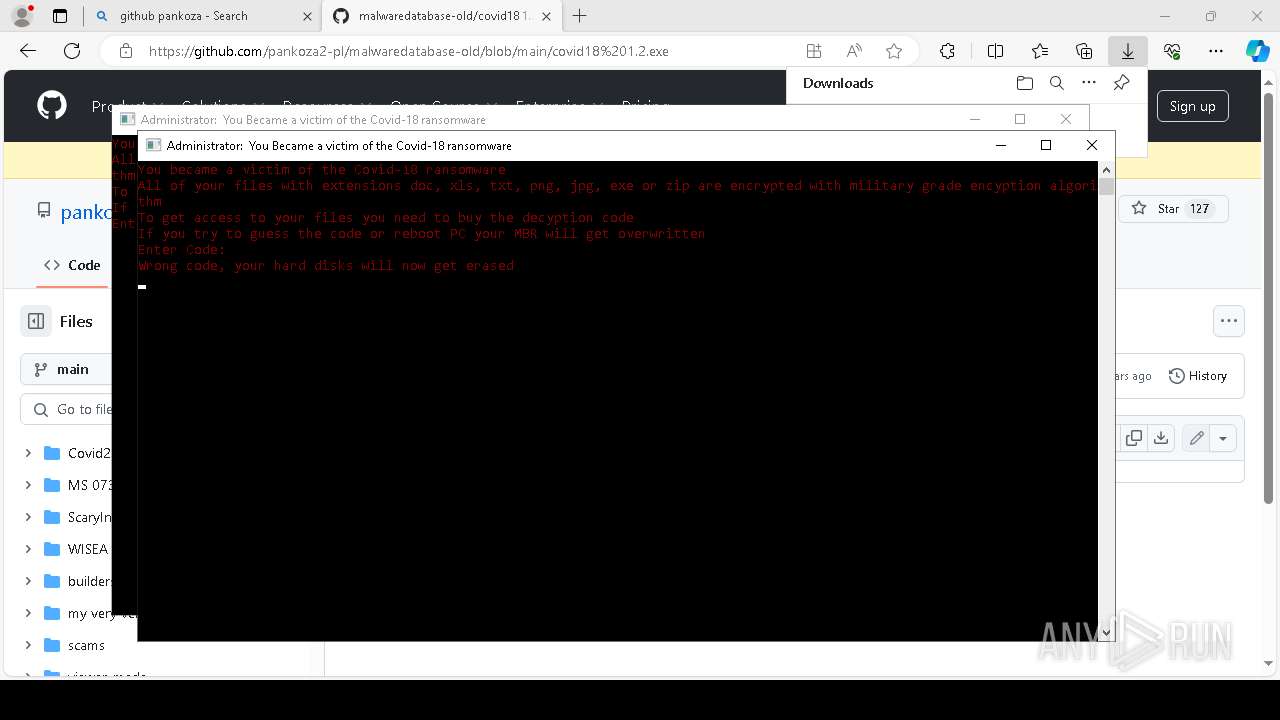This screenshot has width=1280, height=720.
Task: Enable Read aloud from address bar
Action: point(854,51)
